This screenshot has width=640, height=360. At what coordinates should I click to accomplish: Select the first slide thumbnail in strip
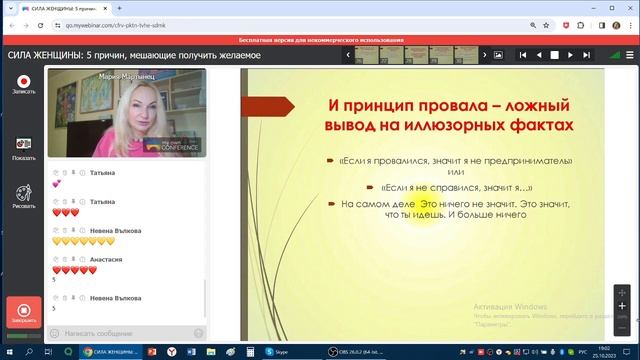(366, 55)
